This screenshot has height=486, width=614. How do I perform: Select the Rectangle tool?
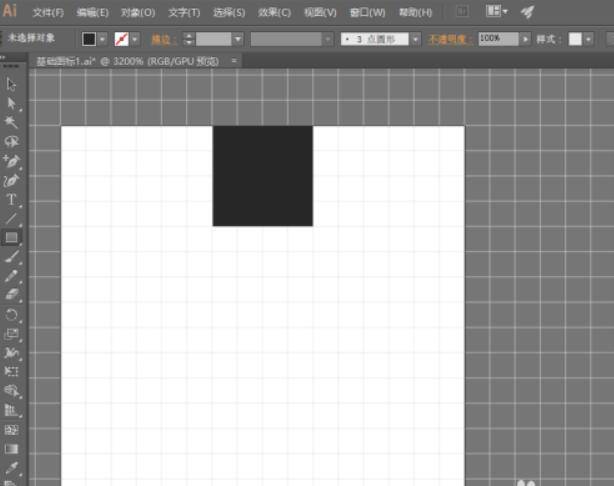12,238
